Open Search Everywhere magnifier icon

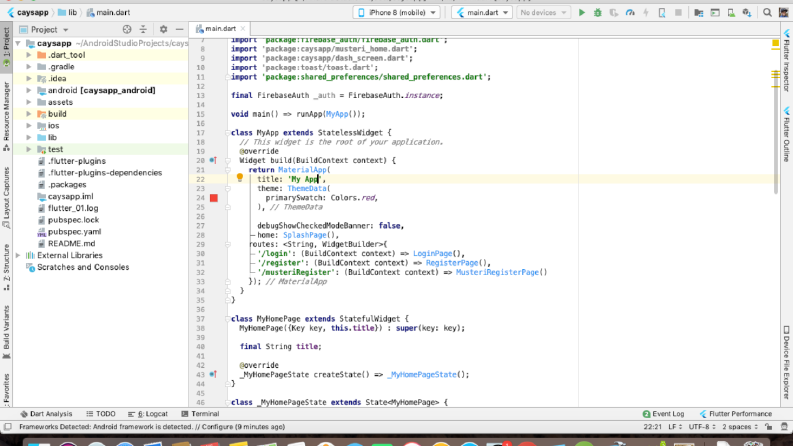[x=767, y=13]
